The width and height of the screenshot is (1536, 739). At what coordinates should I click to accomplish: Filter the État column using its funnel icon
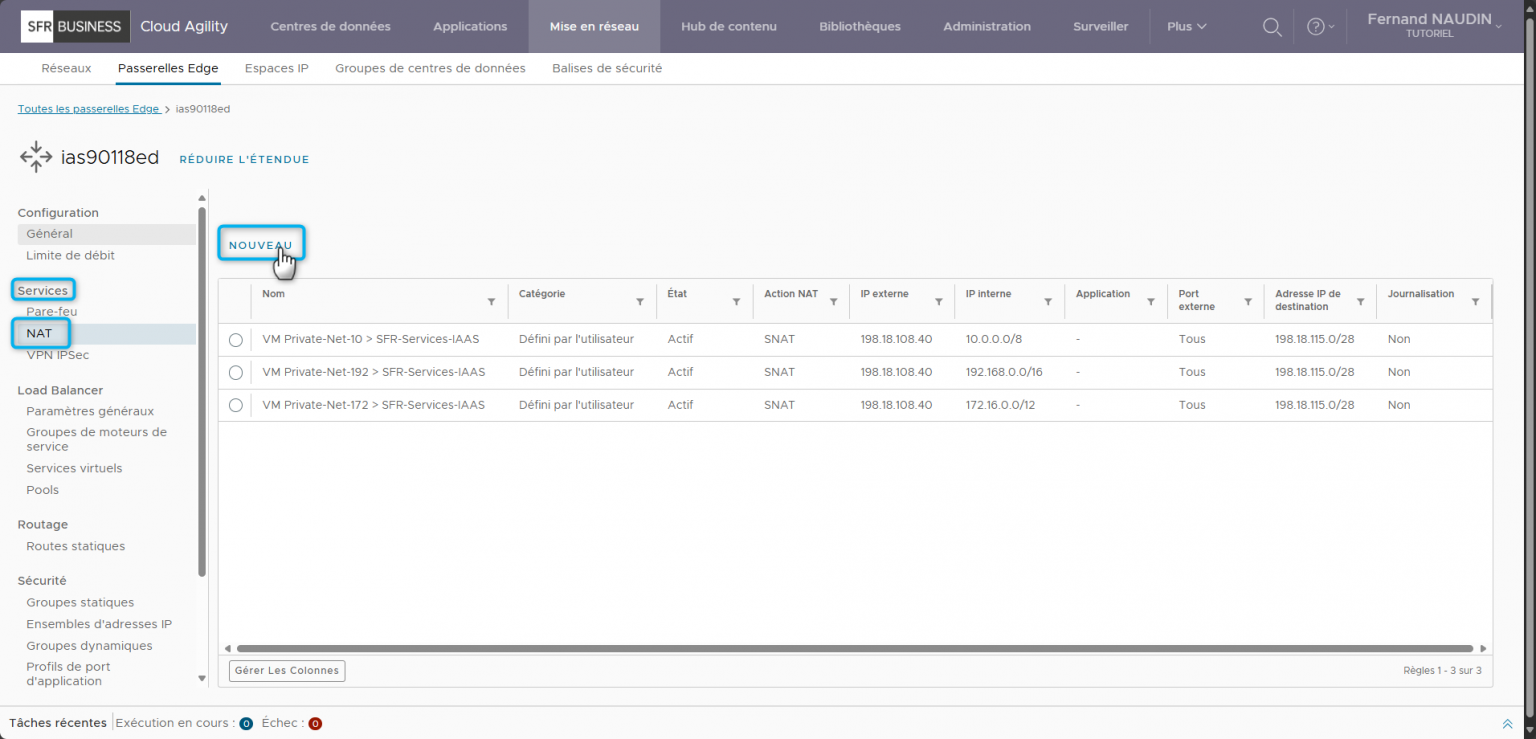736,301
